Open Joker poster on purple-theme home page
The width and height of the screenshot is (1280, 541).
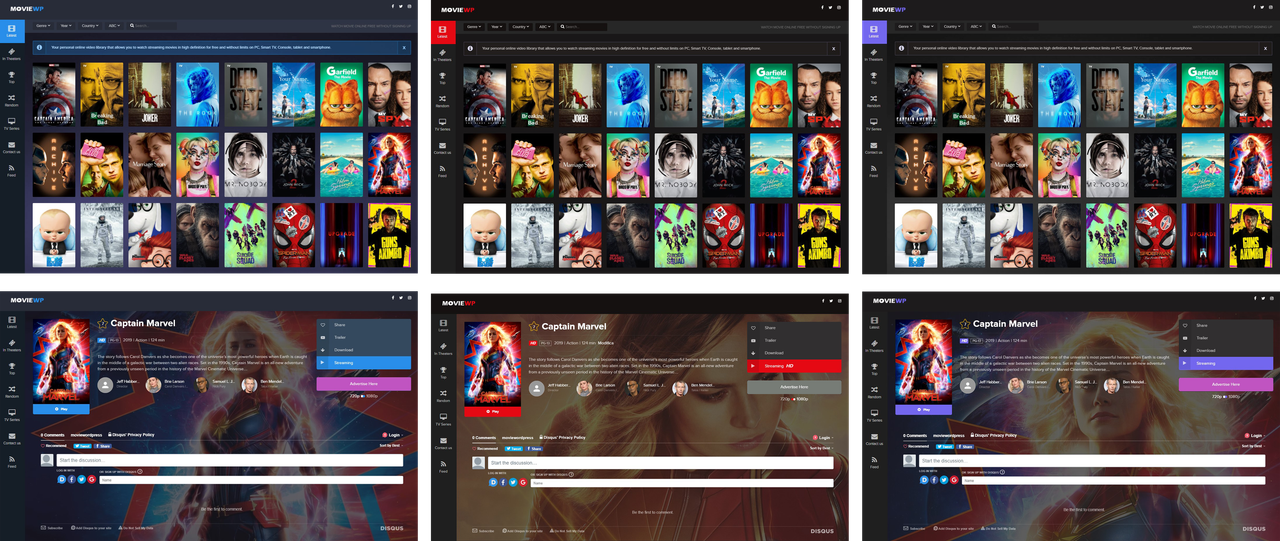(x=1011, y=94)
